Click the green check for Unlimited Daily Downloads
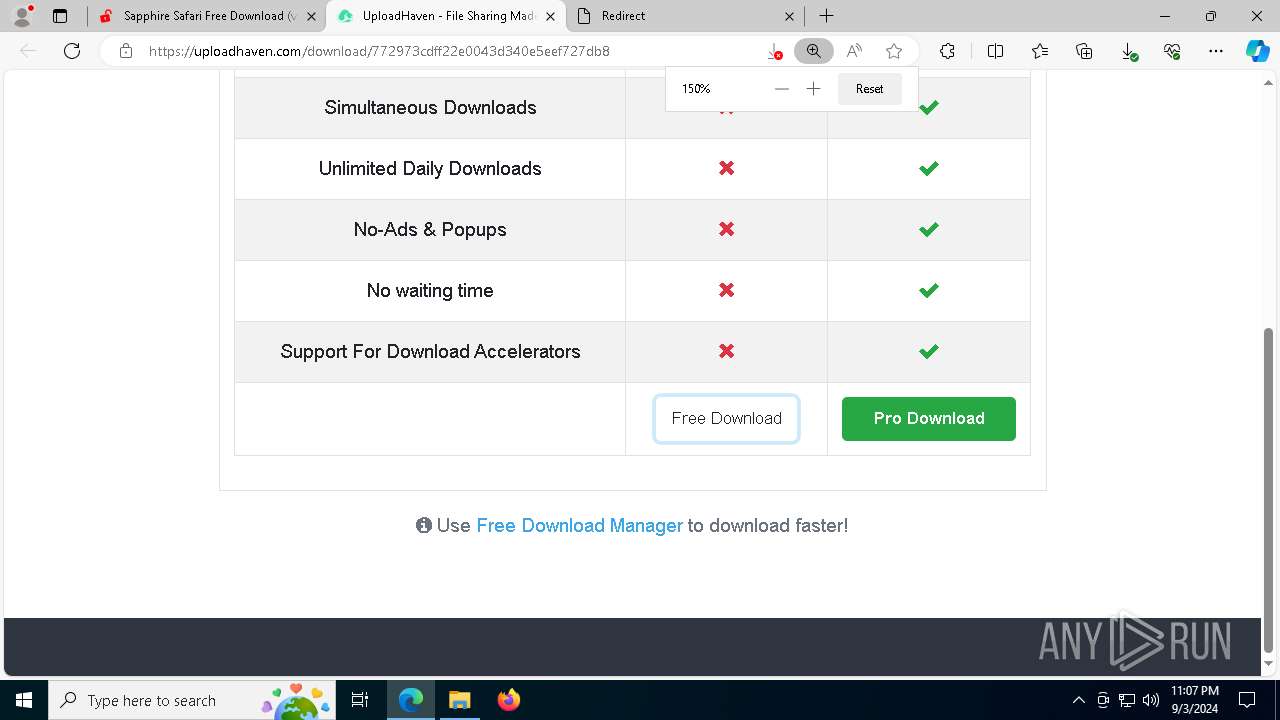 click(x=929, y=168)
